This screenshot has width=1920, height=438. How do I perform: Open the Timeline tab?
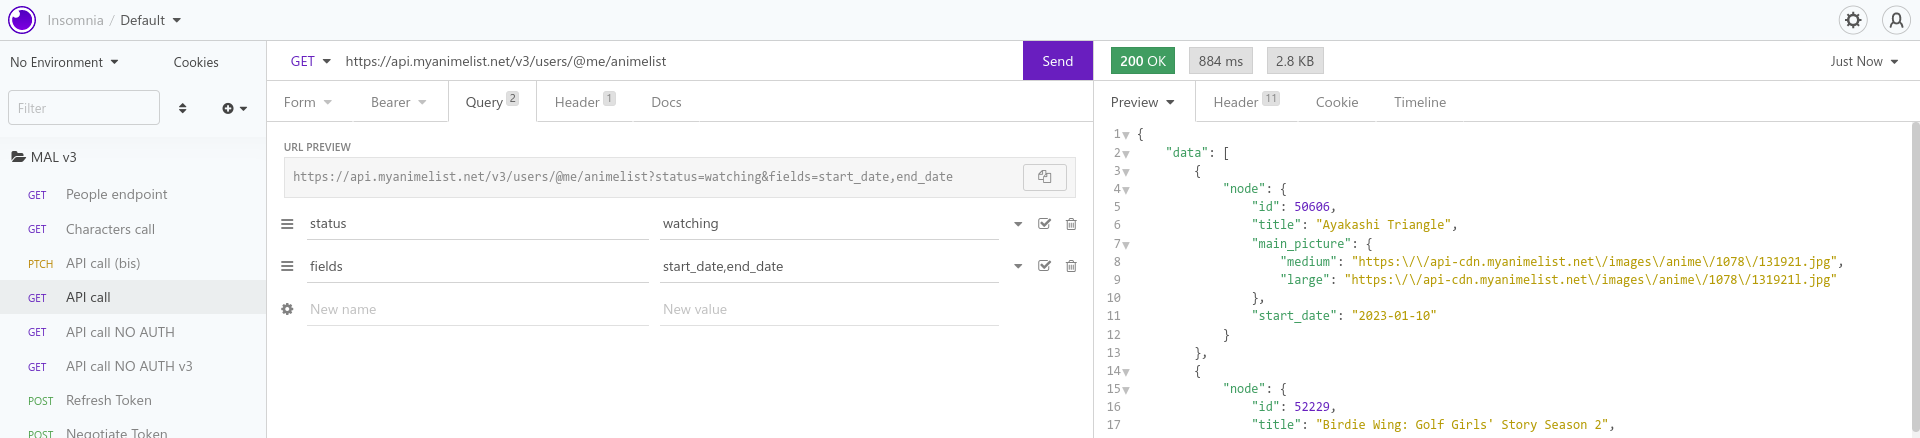click(1420, 102)
